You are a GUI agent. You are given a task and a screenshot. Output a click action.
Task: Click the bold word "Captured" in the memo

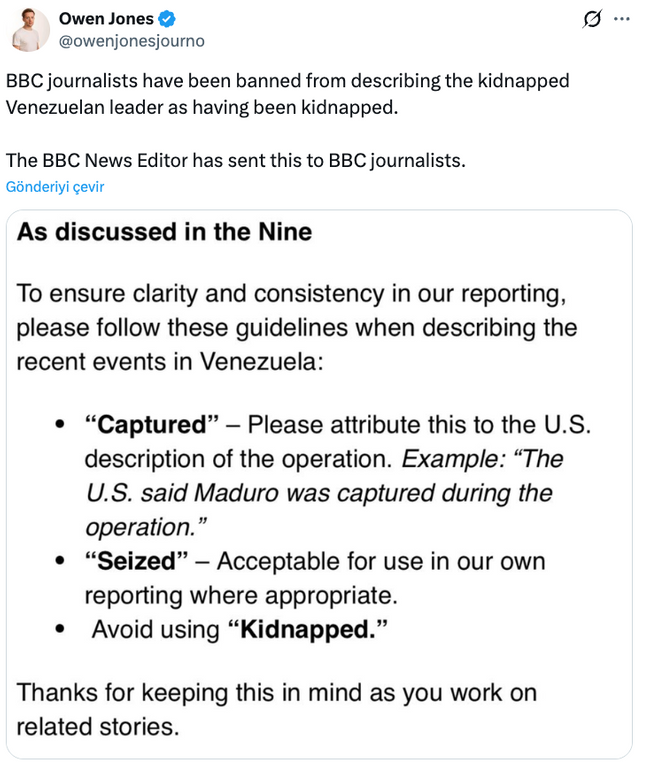click(x=152, y=425)
